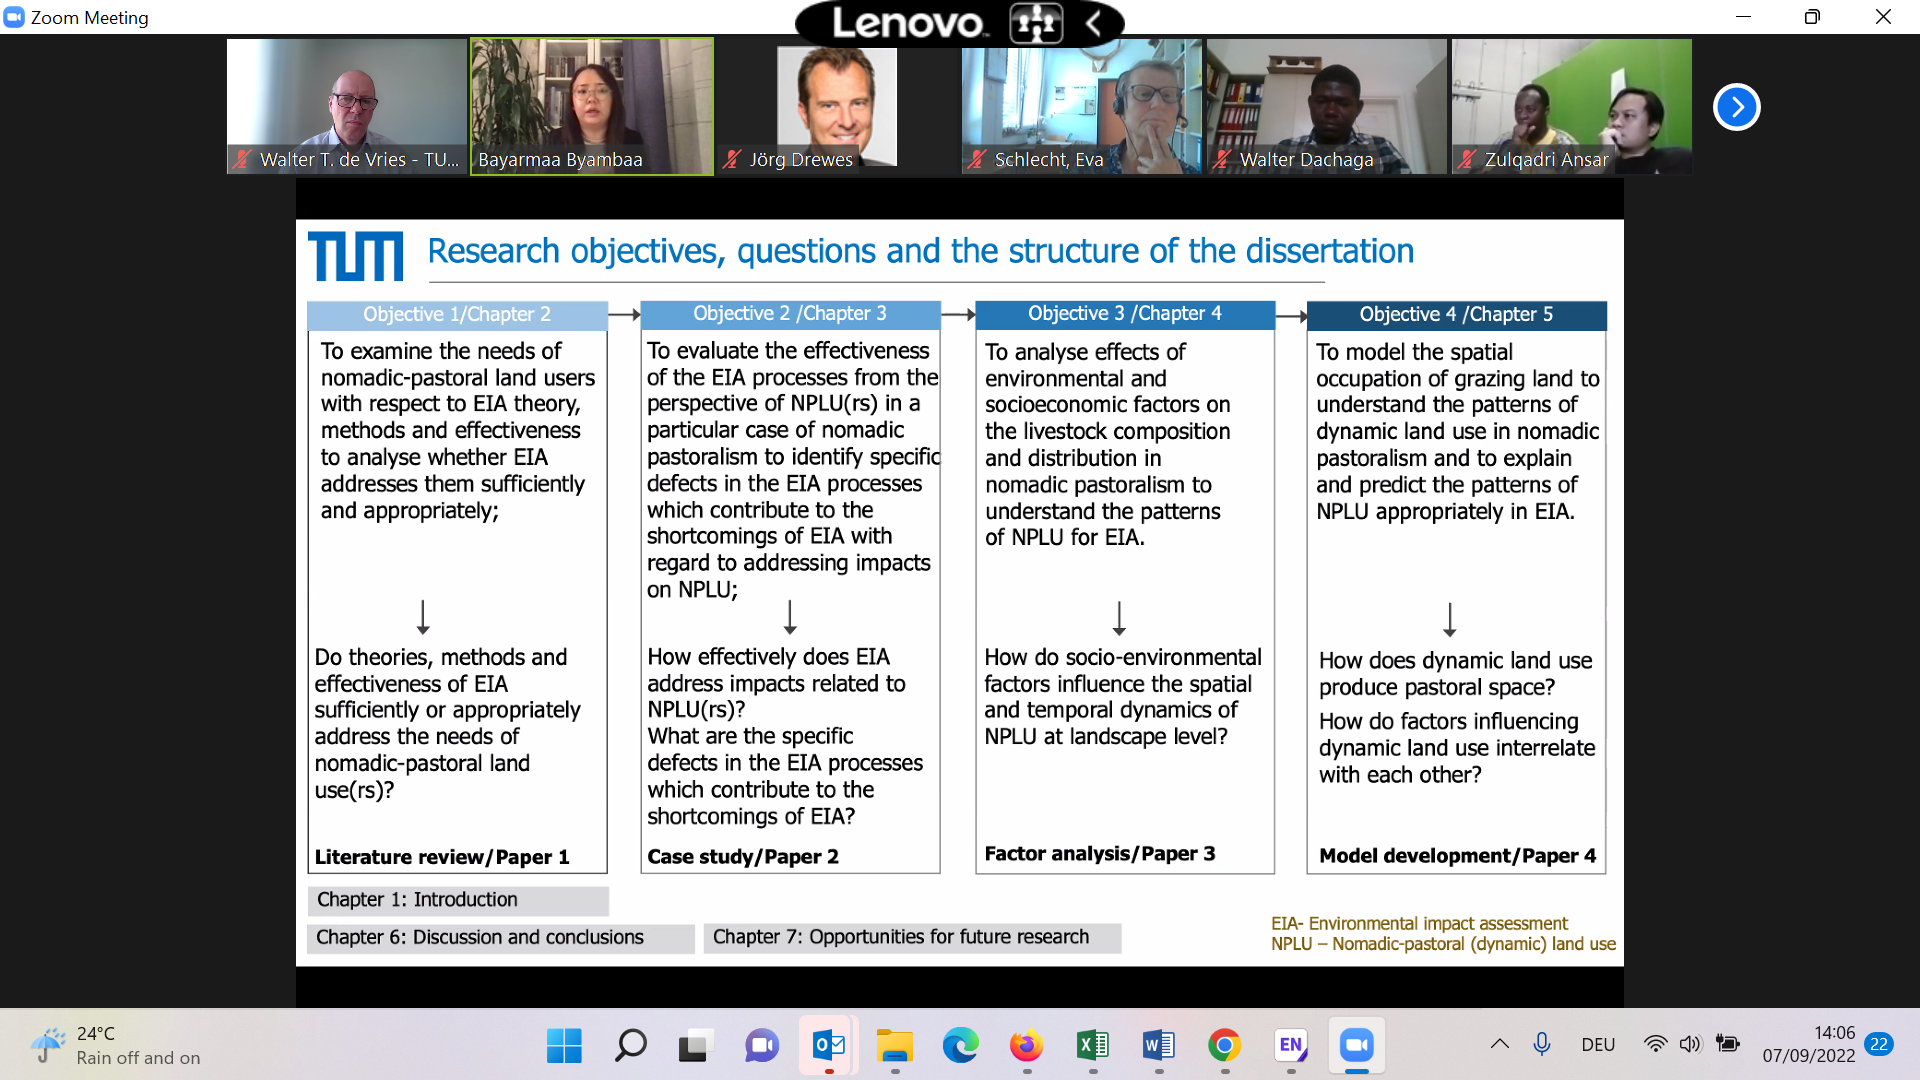Click 'Literature review/Paper 1' text

coord(442,857)
